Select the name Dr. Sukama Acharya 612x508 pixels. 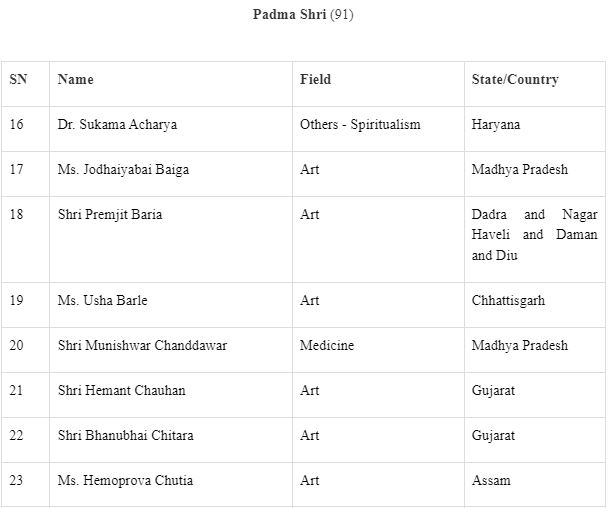(117, 125)
